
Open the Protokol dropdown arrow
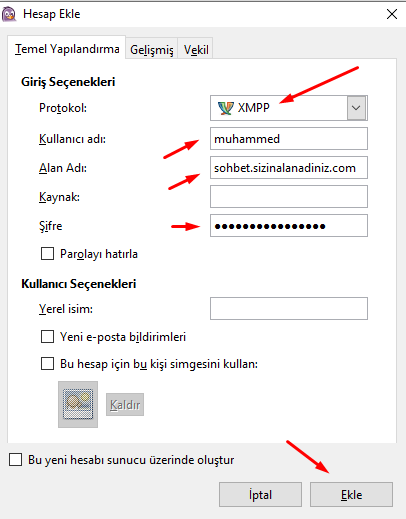coord(356,108)
